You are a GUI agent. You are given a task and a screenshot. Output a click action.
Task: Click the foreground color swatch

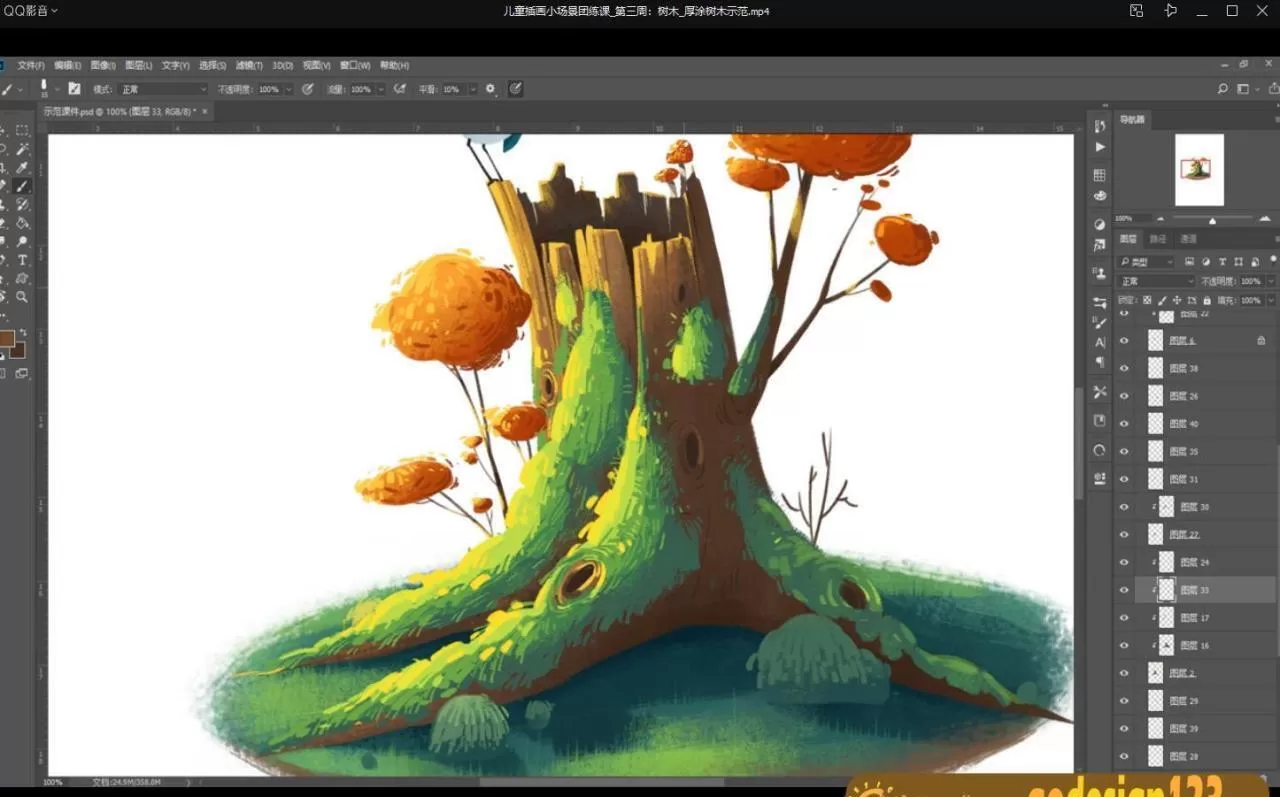point(6,338)
